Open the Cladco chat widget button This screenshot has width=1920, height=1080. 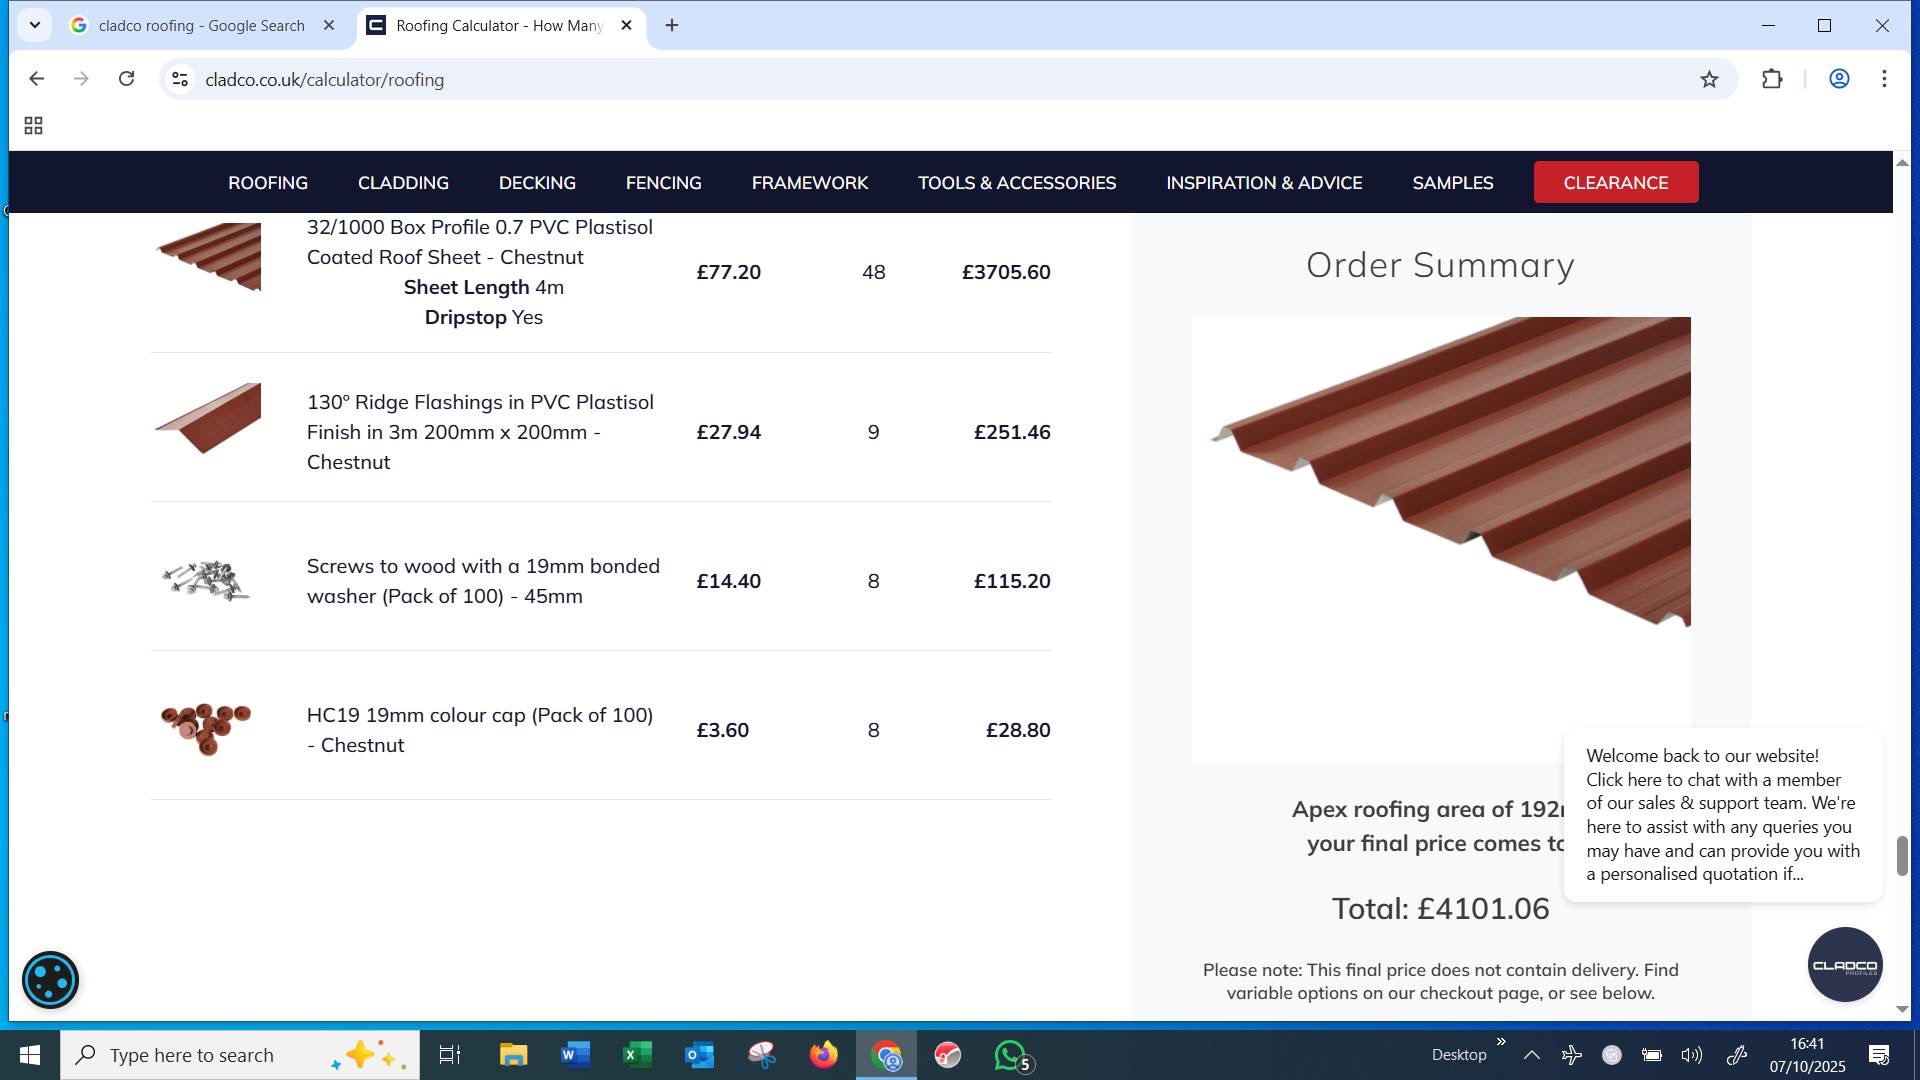pos(1845,965)
